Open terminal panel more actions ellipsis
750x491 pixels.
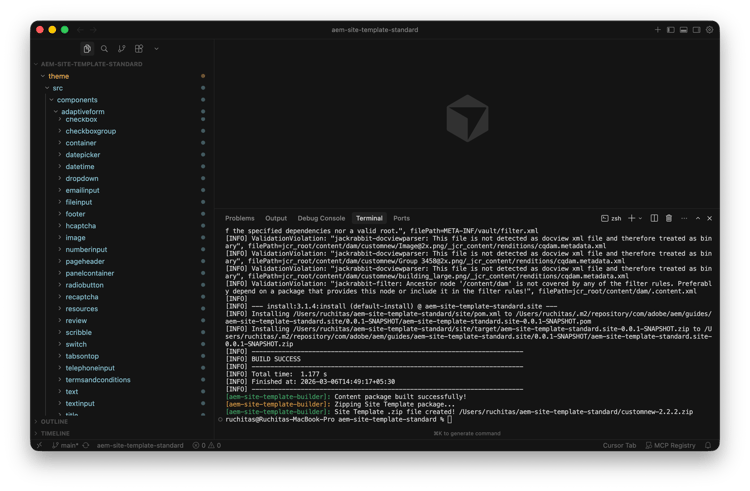point(684,218)
